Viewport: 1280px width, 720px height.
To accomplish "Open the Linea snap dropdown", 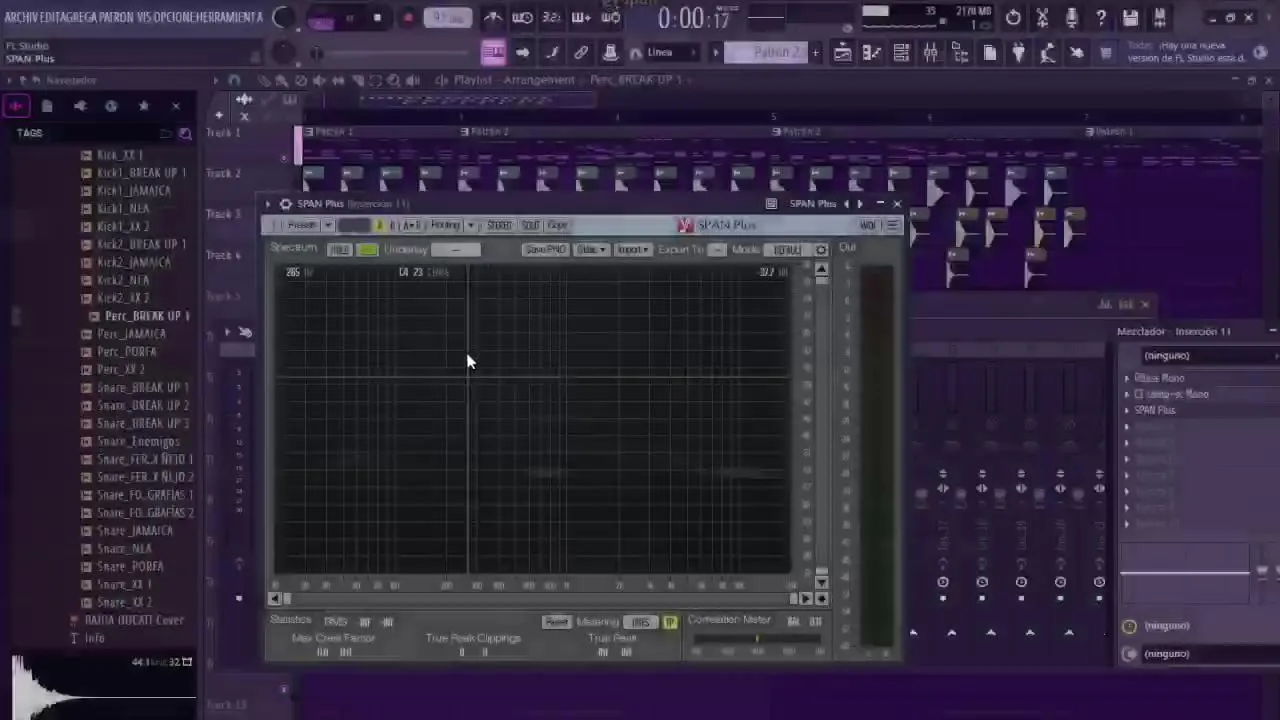I will [671, 53].
